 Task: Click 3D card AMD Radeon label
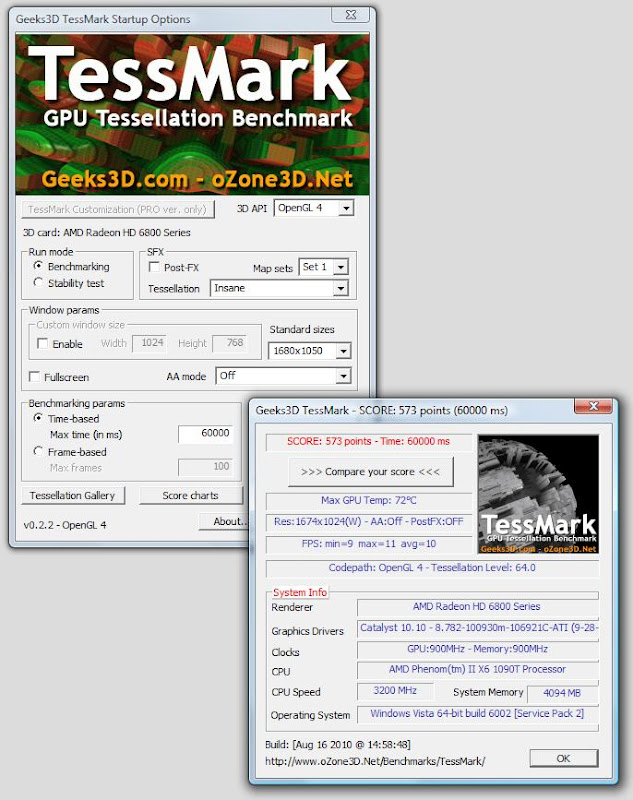coord(107,233)
